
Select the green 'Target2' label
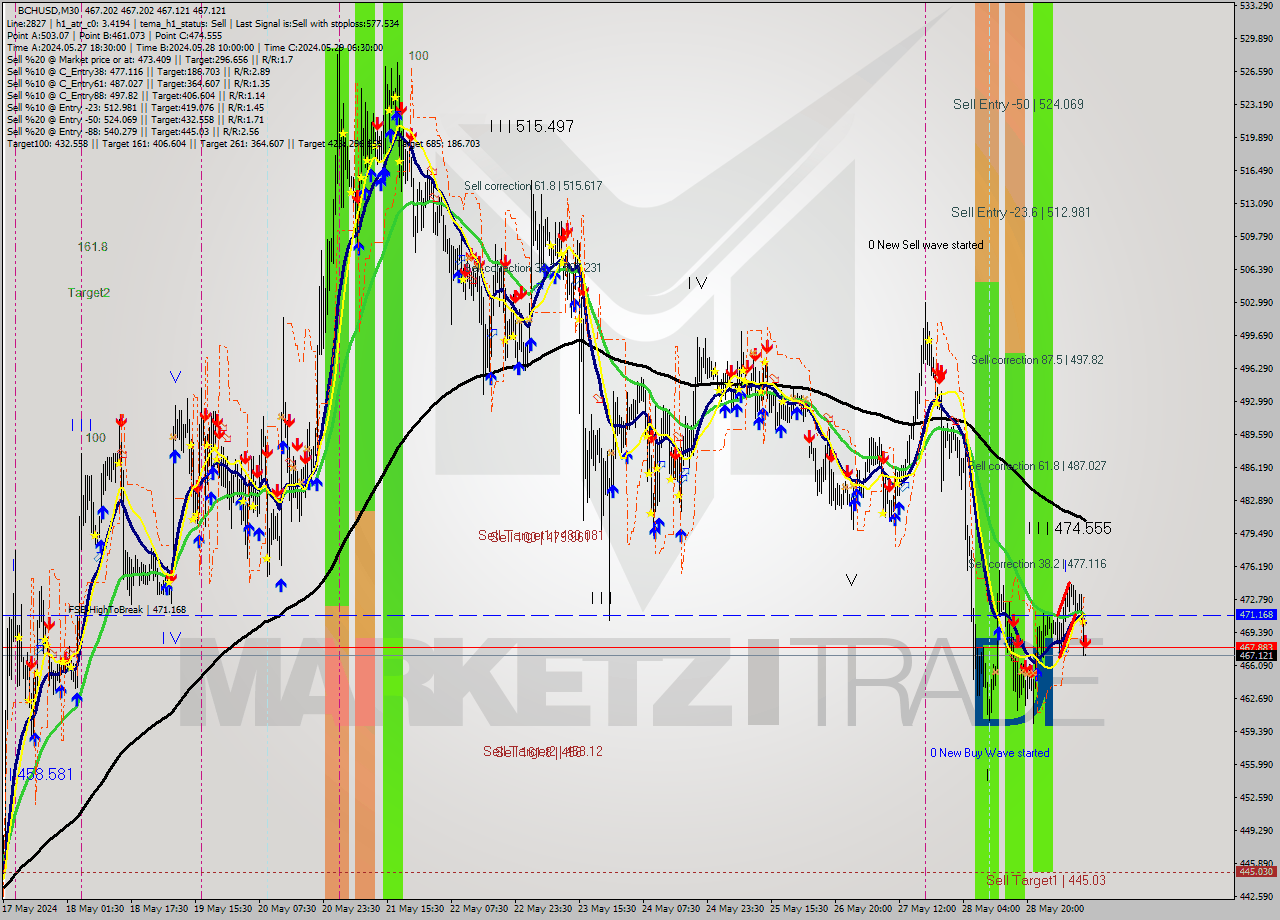point(89,292)
